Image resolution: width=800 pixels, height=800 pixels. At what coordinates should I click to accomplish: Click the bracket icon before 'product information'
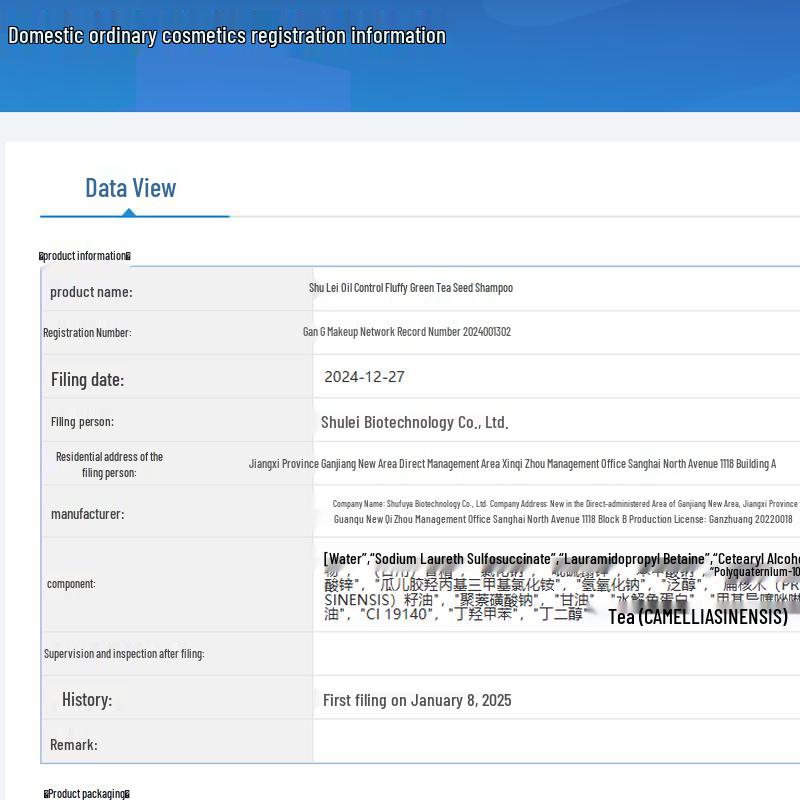point(42,256)
